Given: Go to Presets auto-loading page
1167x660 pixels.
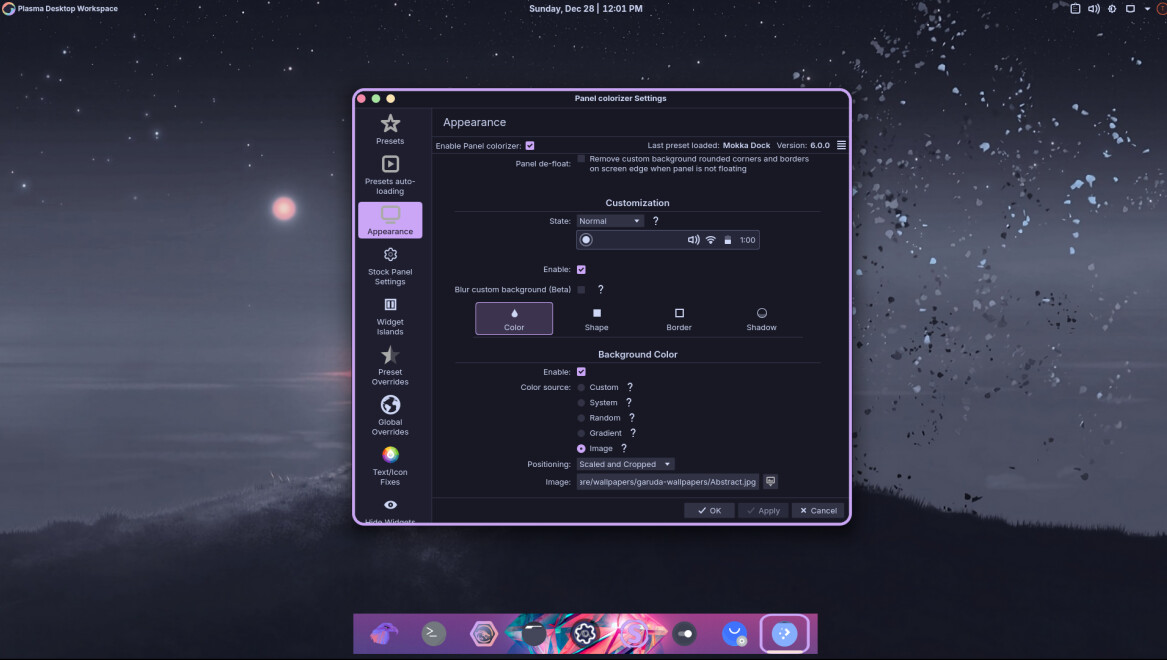Looking at the screenshot, I should click(390, 175).
